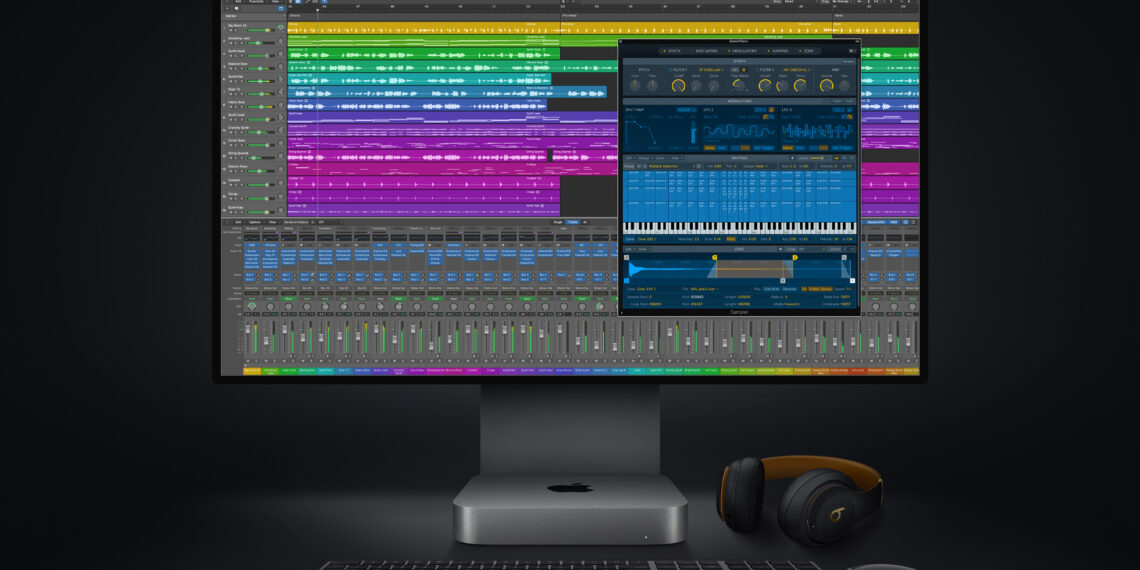This screenshot has width=1140, height=570.
Task: Select the Single mixer view button
Action: 556,222
